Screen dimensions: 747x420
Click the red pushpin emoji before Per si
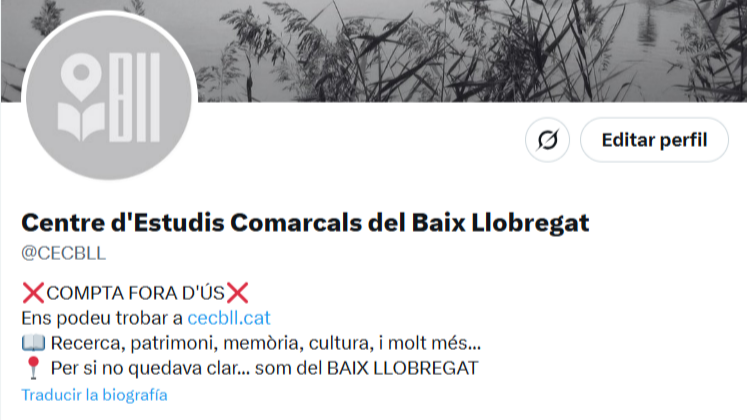[x=33, y=368]
